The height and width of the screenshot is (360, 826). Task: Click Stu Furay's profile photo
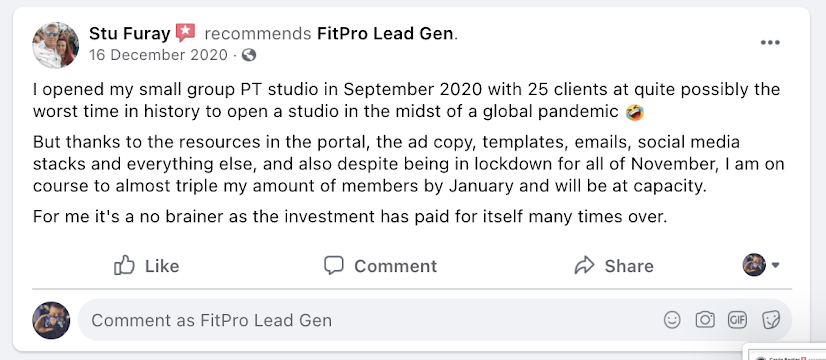(x=55, y=45)
